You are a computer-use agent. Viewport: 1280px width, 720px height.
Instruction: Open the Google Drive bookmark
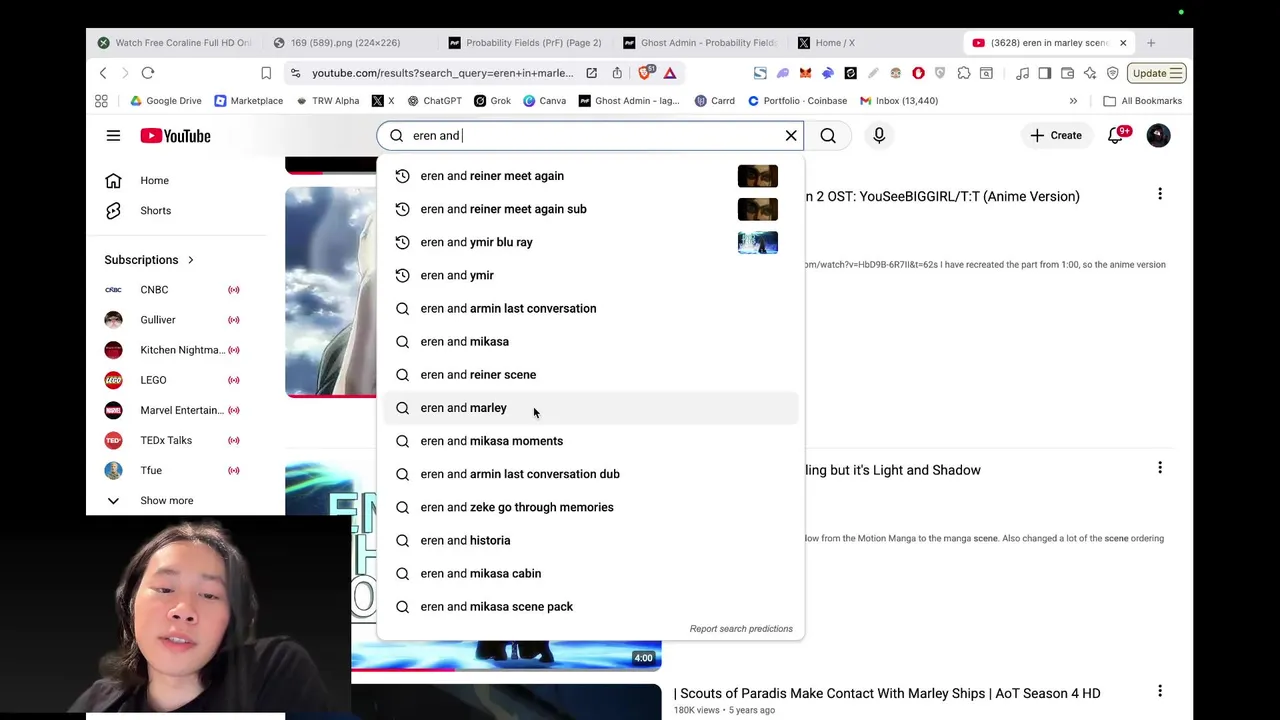(166, 101)
